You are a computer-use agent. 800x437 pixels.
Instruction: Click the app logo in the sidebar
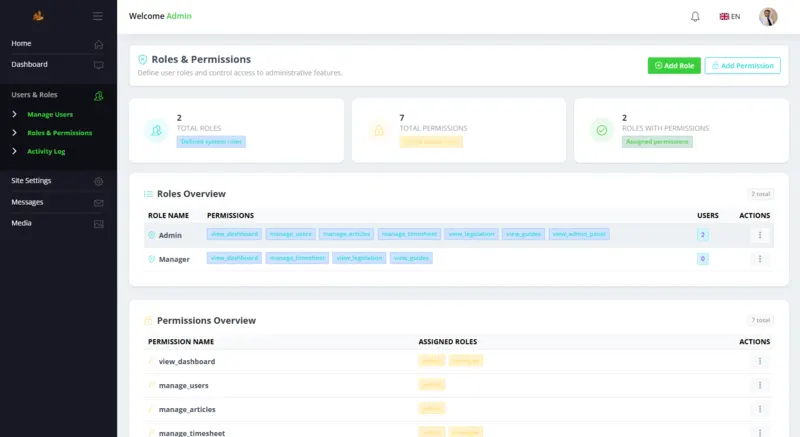click(38, 16)
